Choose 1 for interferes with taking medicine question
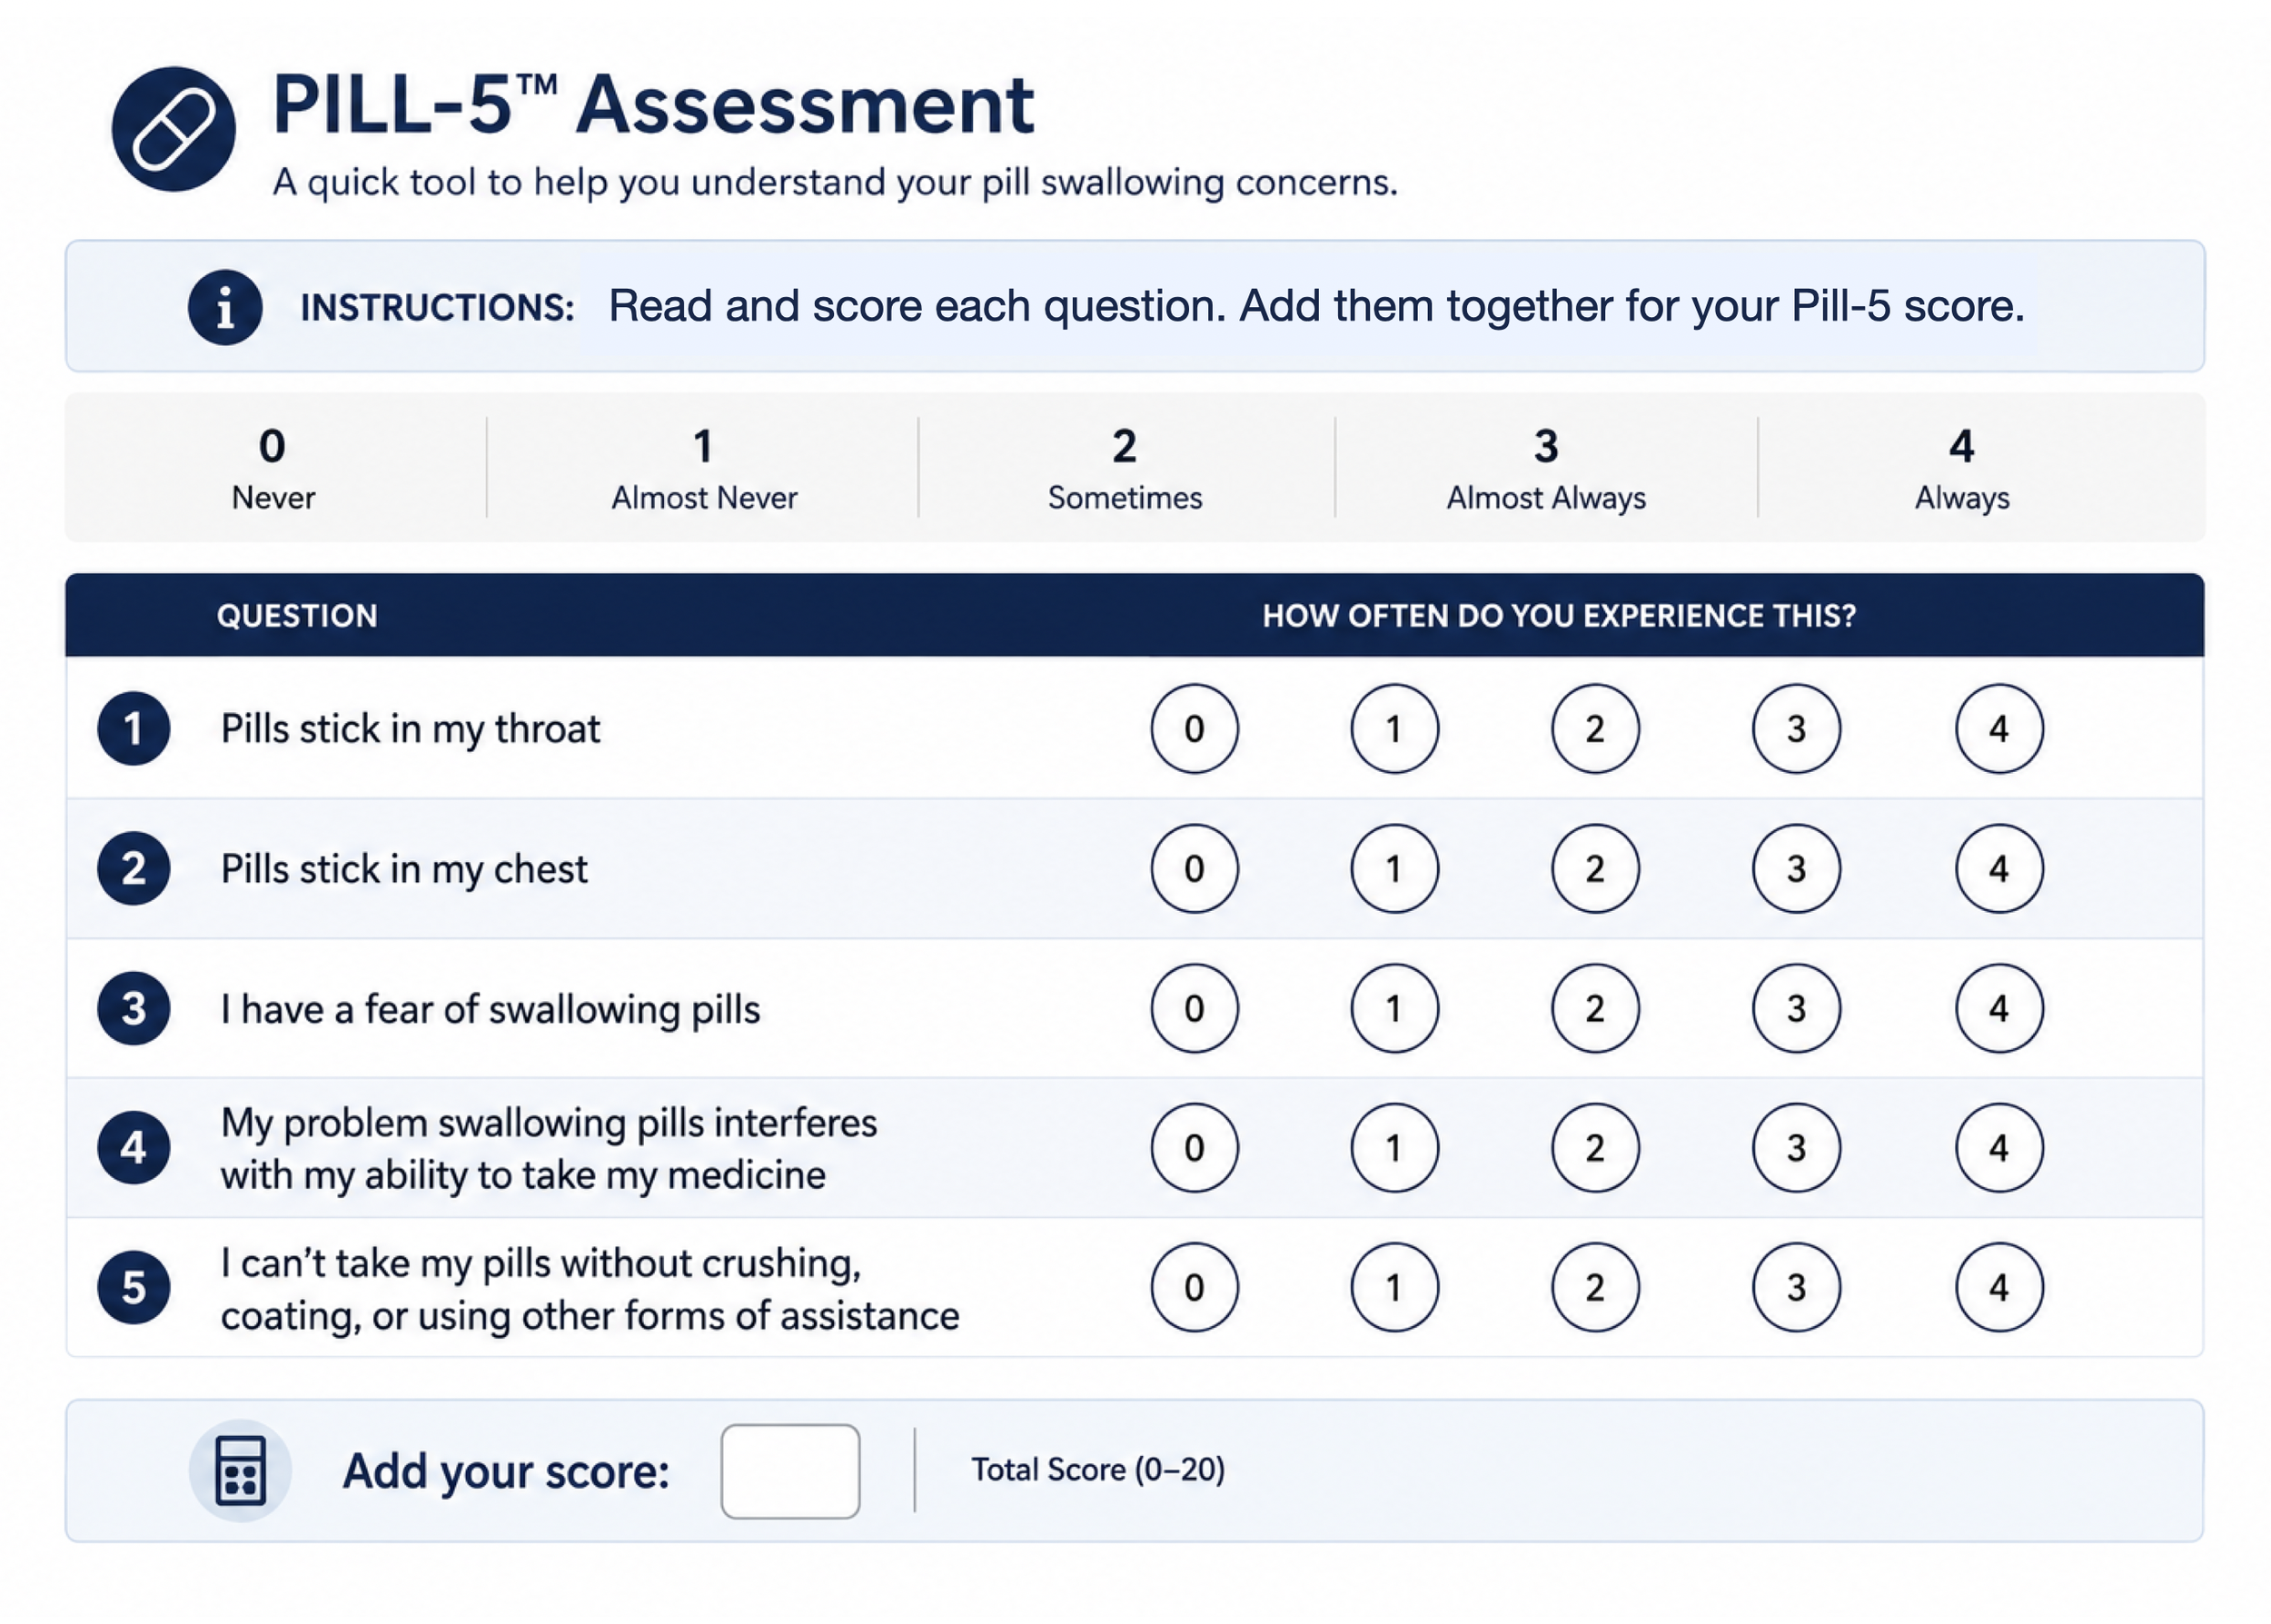 [1394, 1148]
